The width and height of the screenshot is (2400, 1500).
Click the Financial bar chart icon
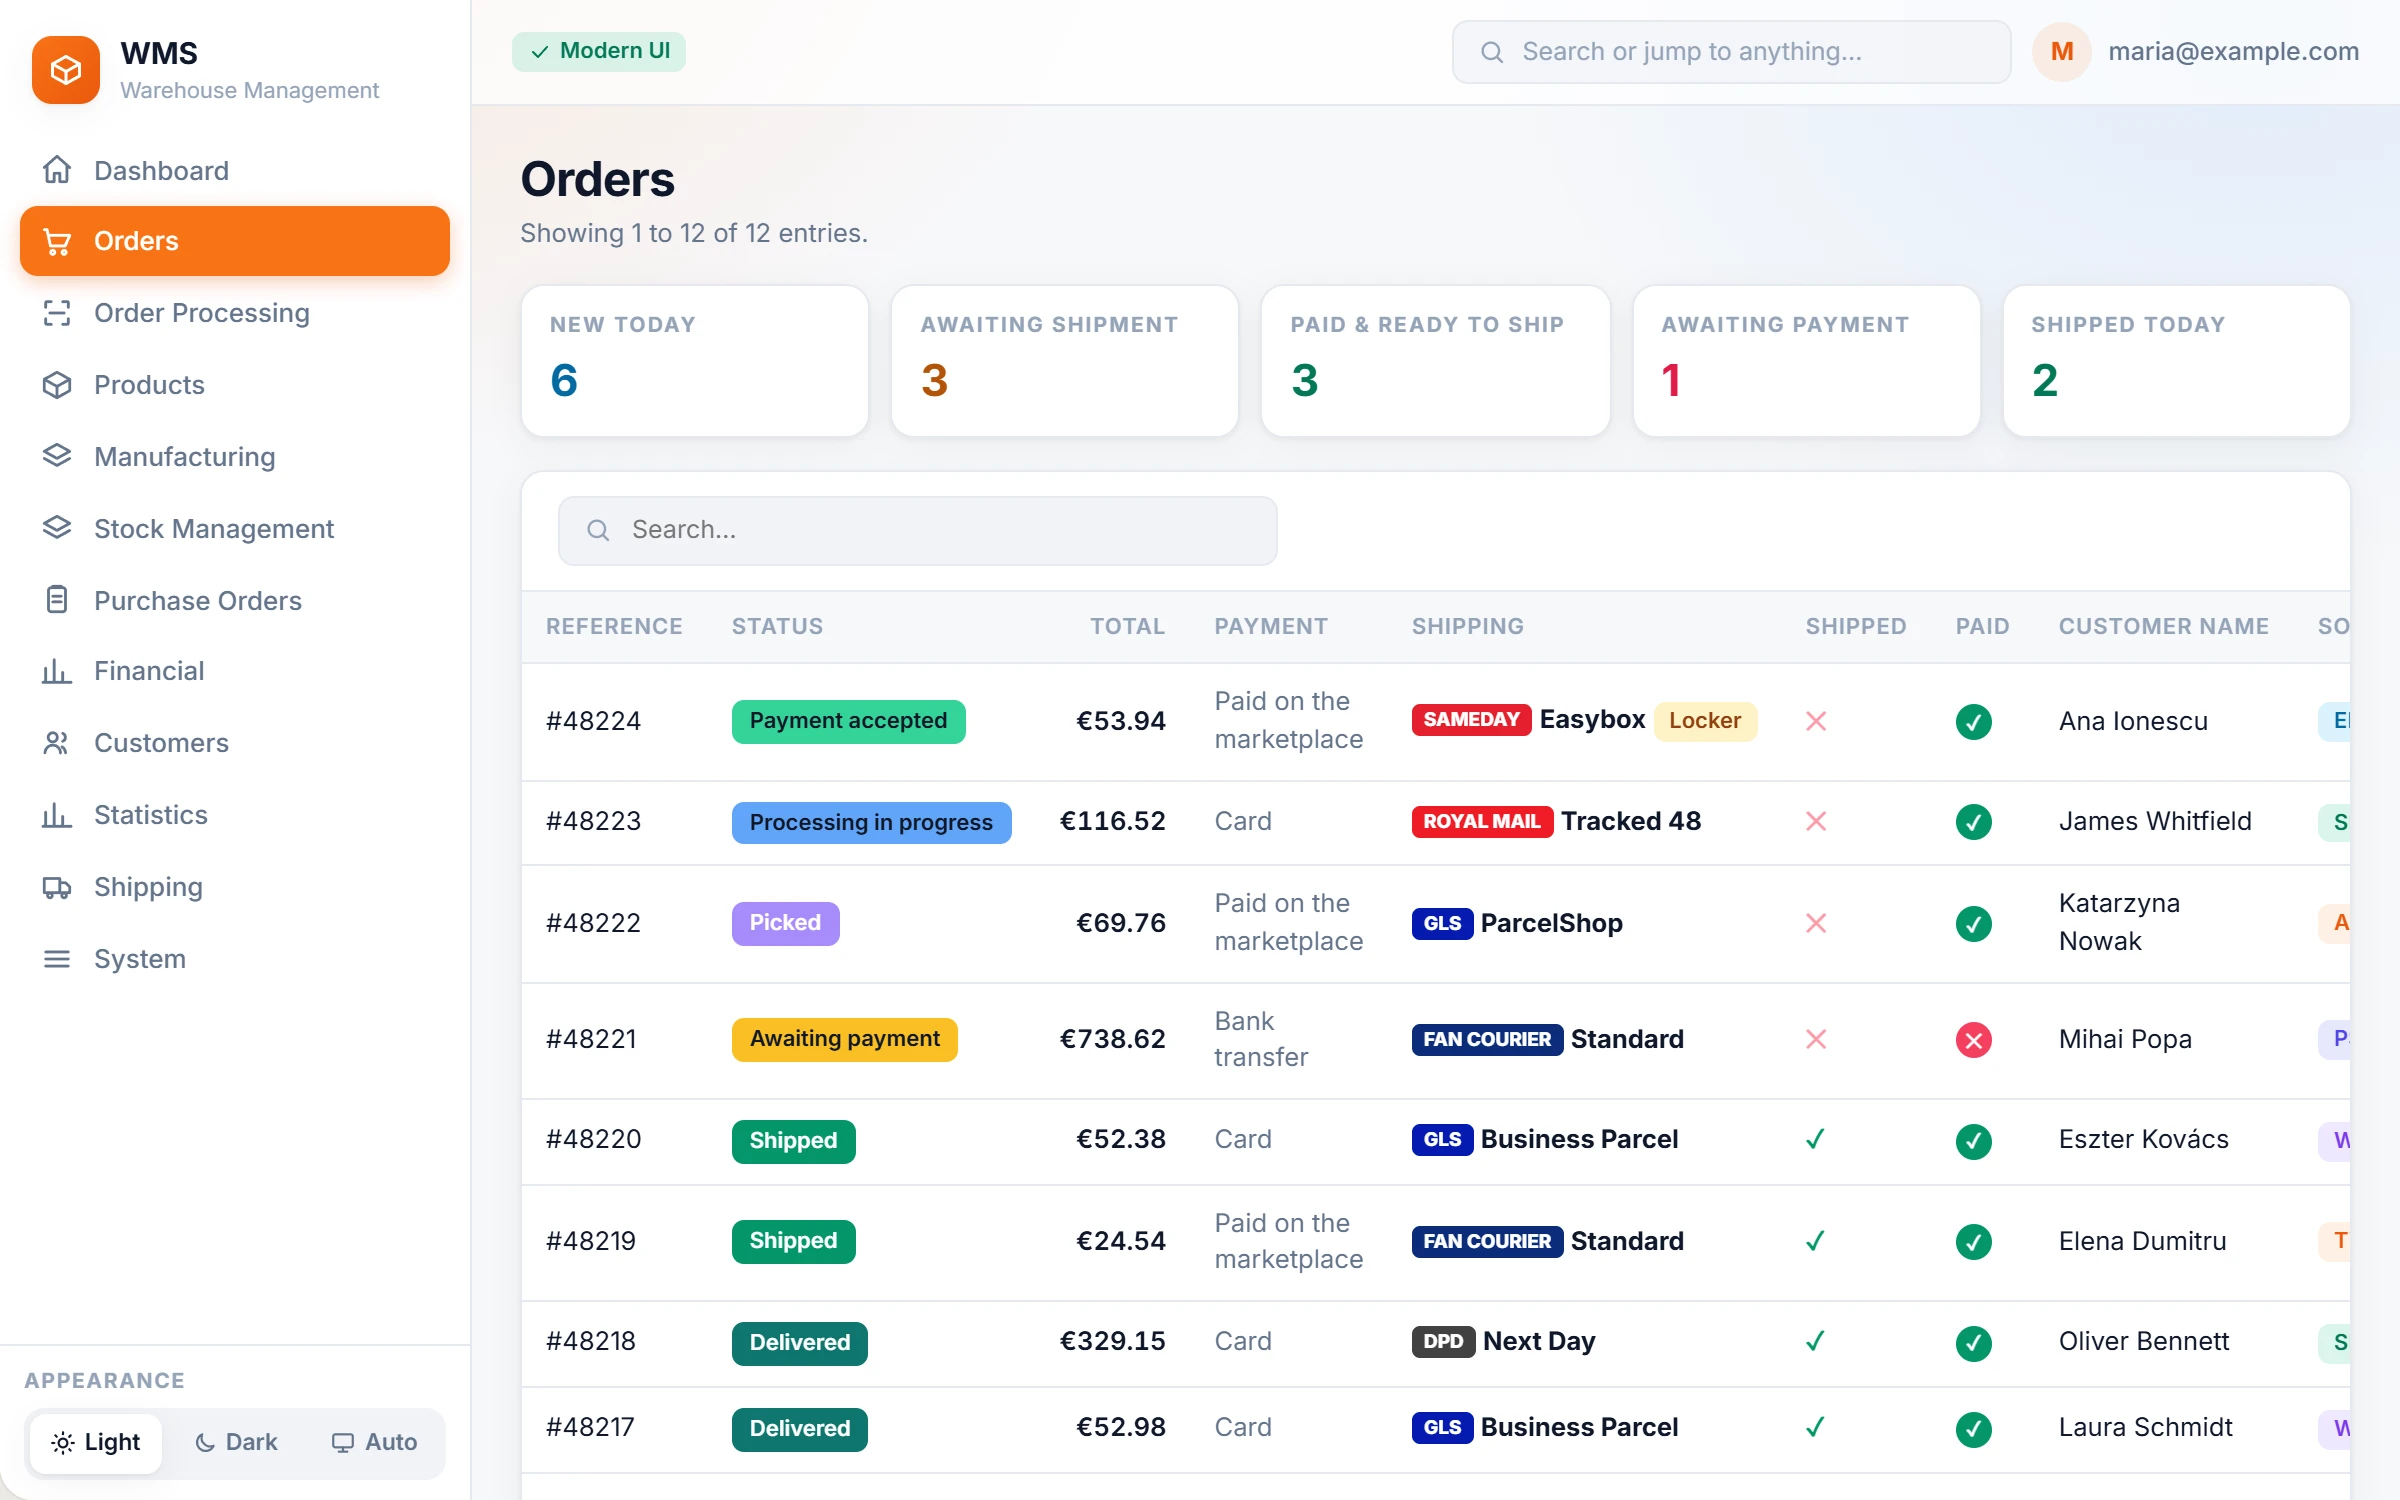pyautogui.click(x=57, y=671)
